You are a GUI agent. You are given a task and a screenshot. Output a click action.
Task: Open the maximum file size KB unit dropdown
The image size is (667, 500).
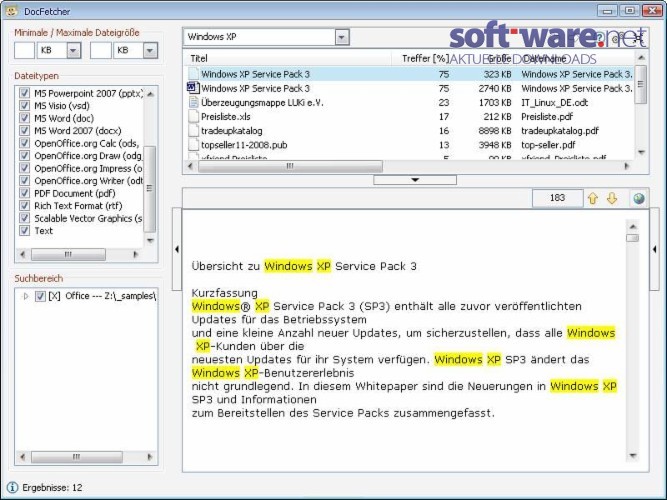pyautogui.click(x=150, y=50)
